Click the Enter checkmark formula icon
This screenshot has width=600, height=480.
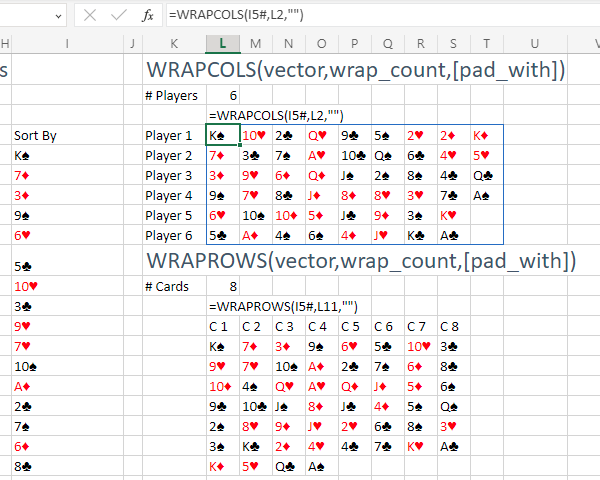(118, 16)
